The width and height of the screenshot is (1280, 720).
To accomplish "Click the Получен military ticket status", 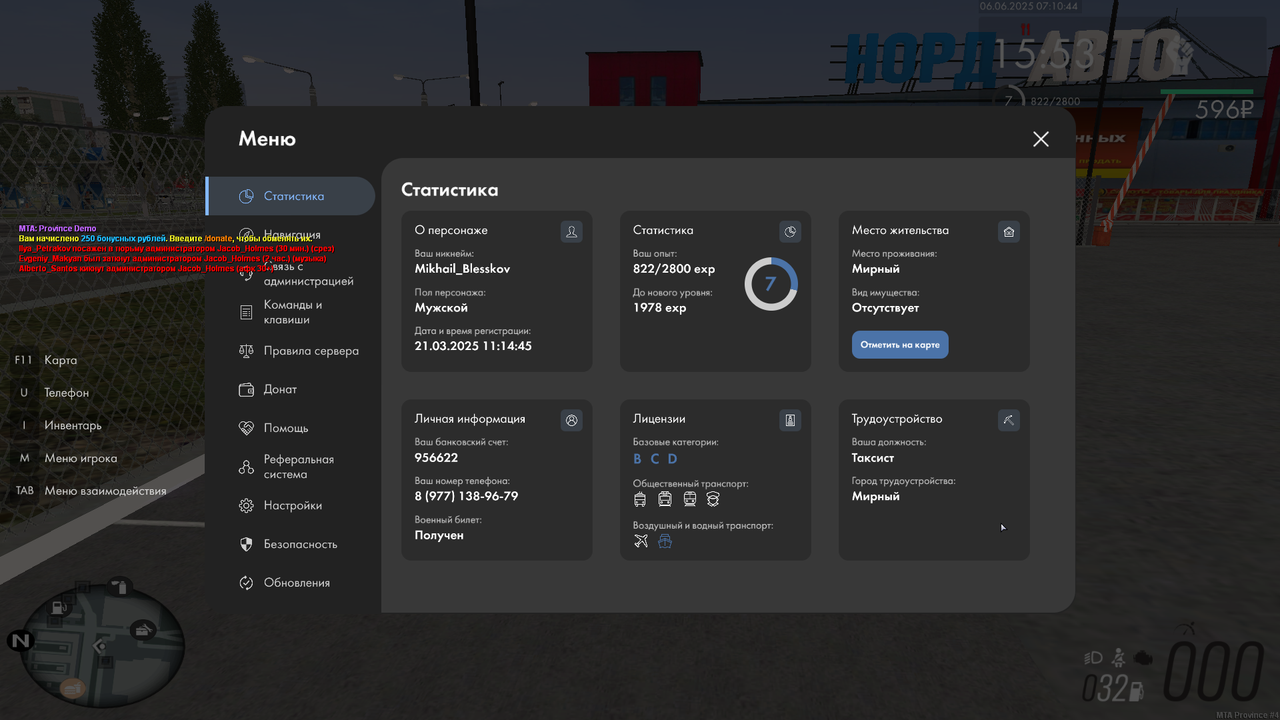I will coord(439,535).
